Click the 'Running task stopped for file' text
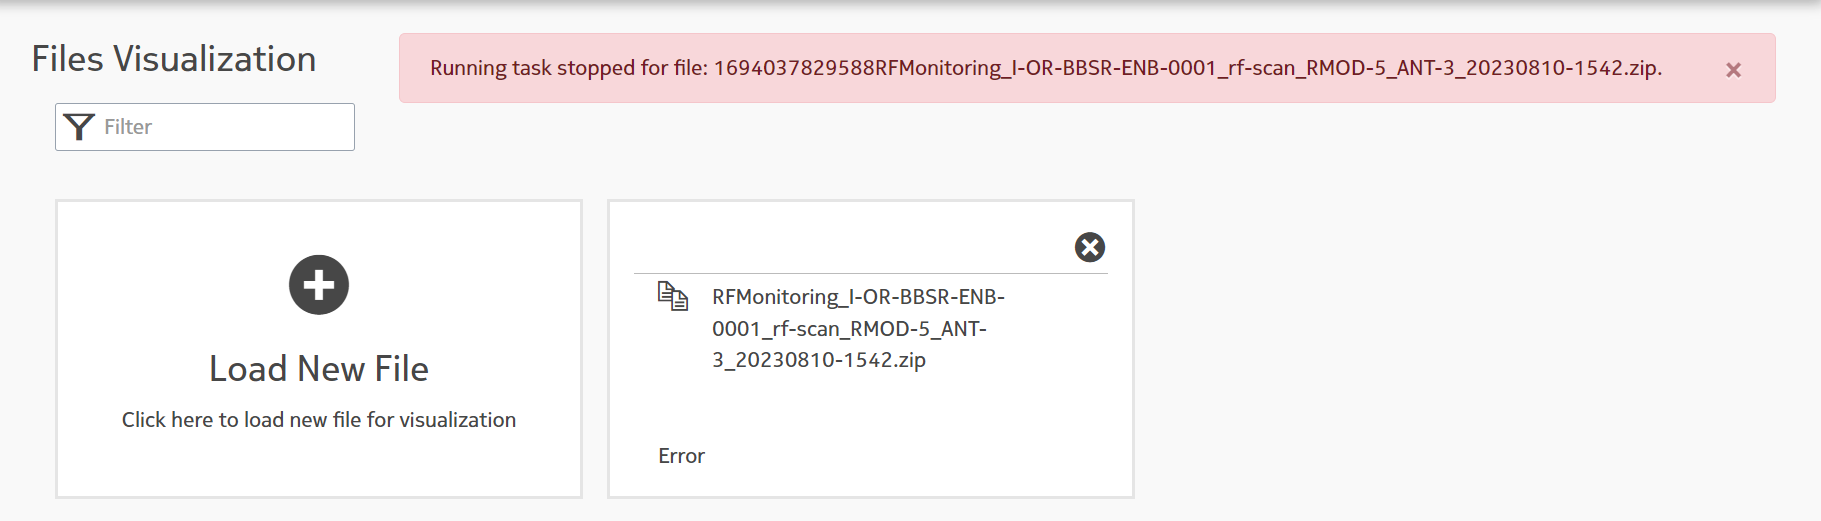Viewport: 1821px width, 521px height. click(x=569, y=68)
